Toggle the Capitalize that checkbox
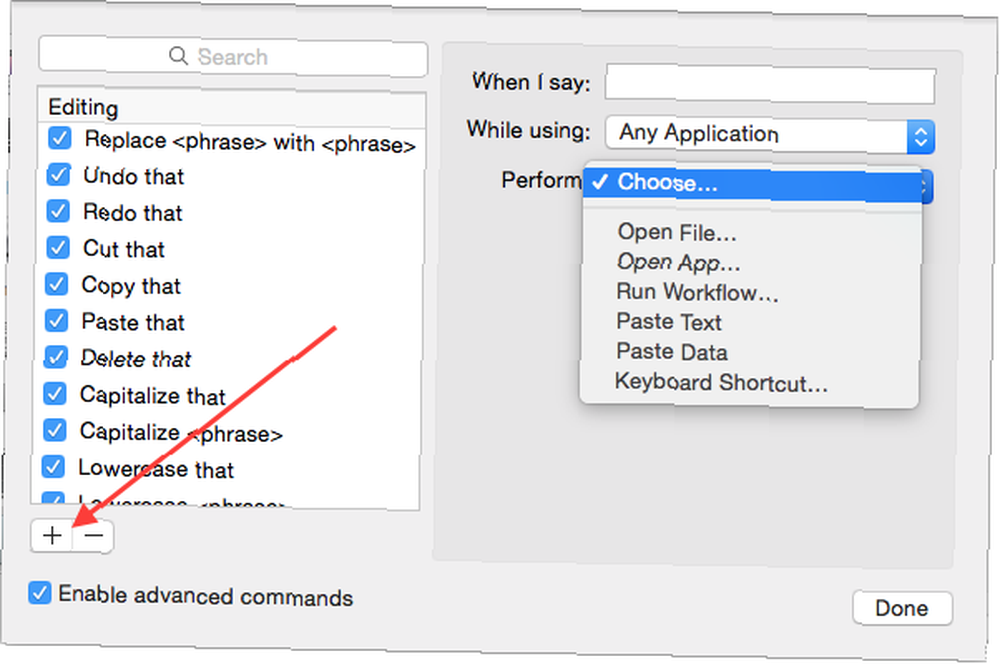The width and height of the screenshot is (1000, 664). [55, 394]
